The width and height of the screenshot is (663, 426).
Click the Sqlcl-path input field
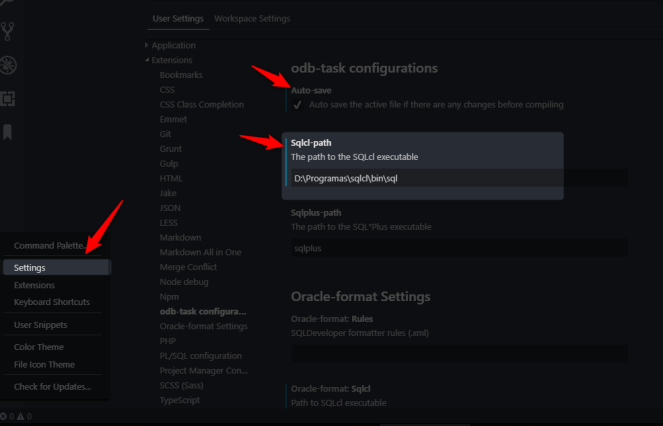[425, 178]
